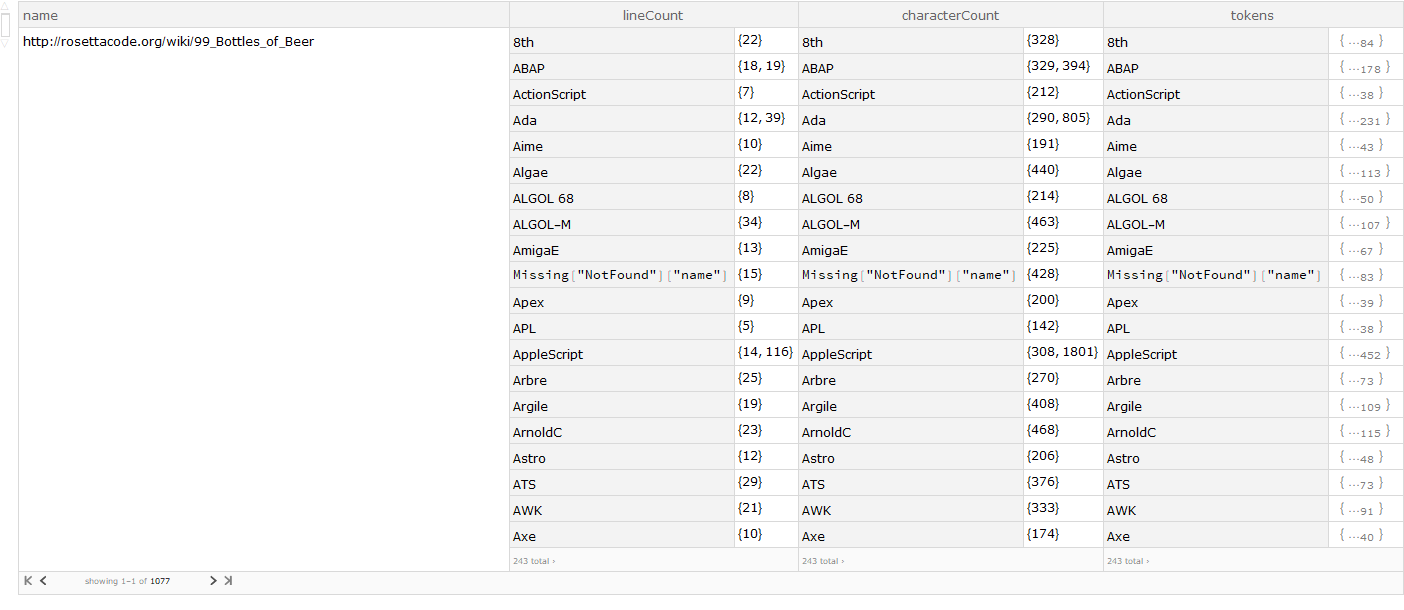Show all 243 items under tokens
1404x610 pixels.
tap(1127, 561)
